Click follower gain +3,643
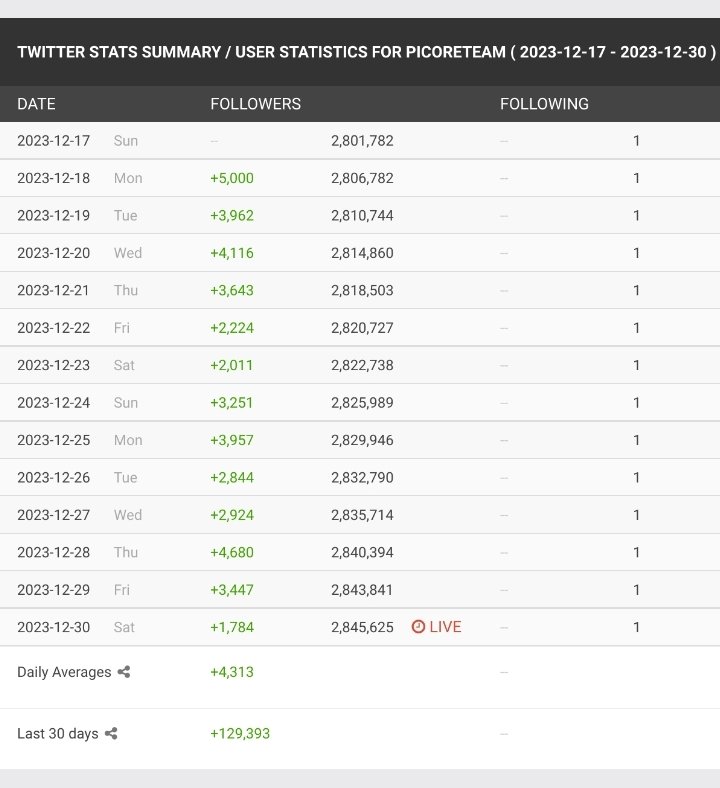The image size is (720, 788). 232,290
